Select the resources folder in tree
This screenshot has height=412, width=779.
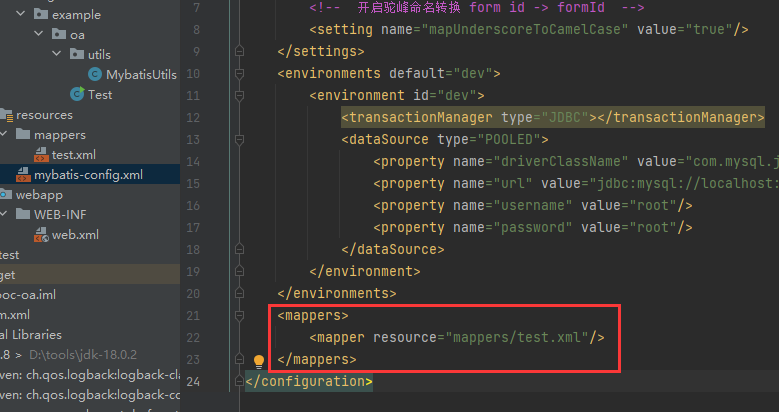pos(44,115)
